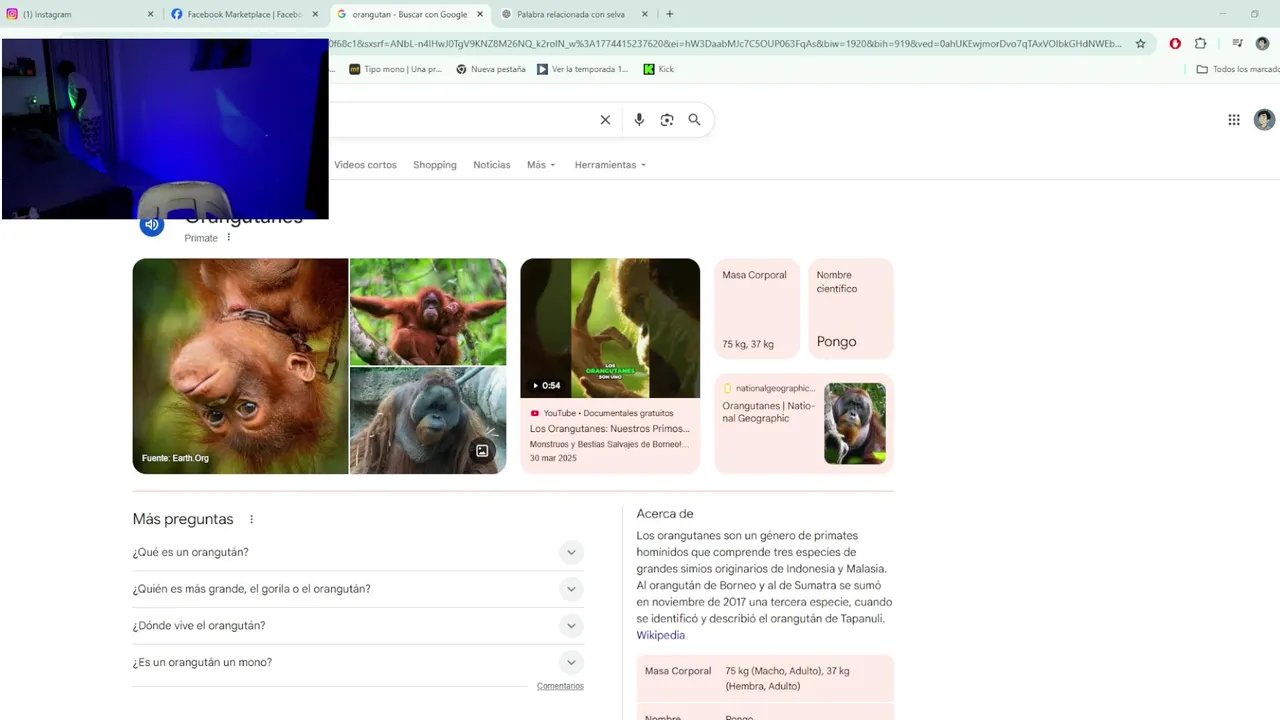Open the media control icon in toolbar

(x=1237, y=44)
